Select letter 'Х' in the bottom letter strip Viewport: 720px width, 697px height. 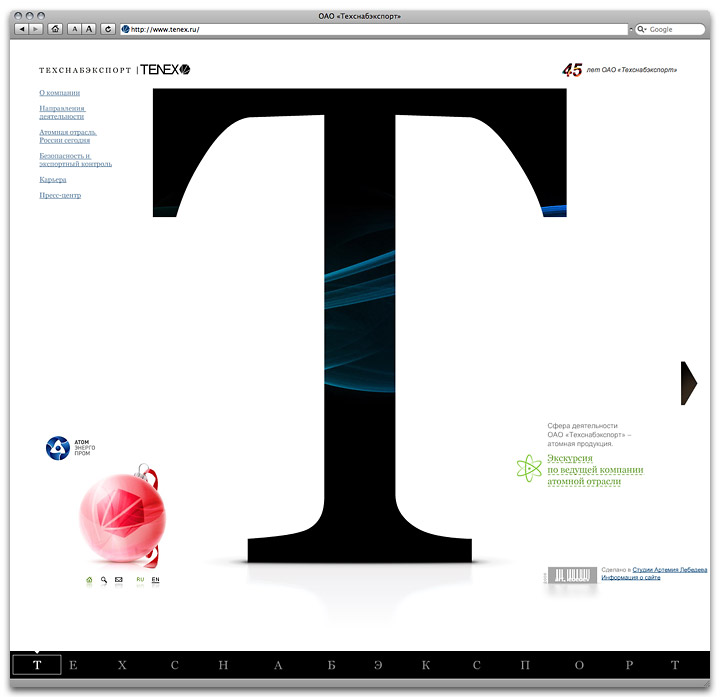[122, 665]
